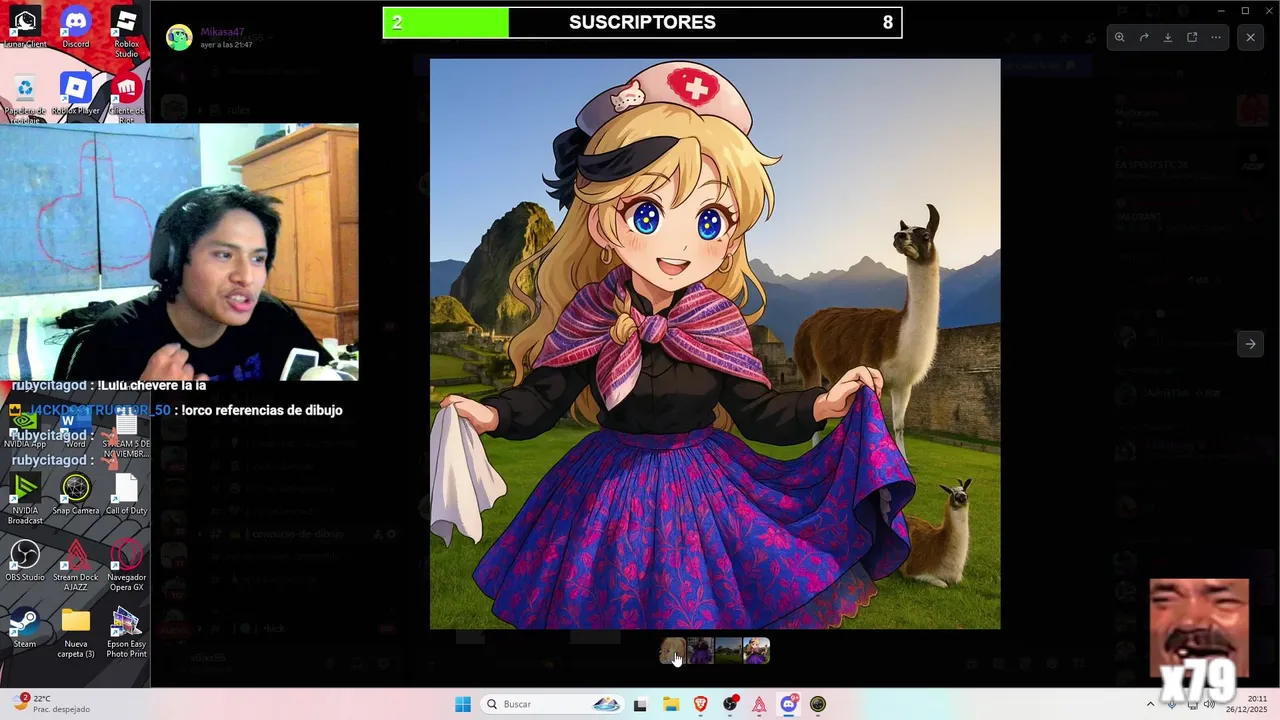The image size is (1280, 720).
Task: Select the fourth carousel thumbnail
Action: coord(757,651)
